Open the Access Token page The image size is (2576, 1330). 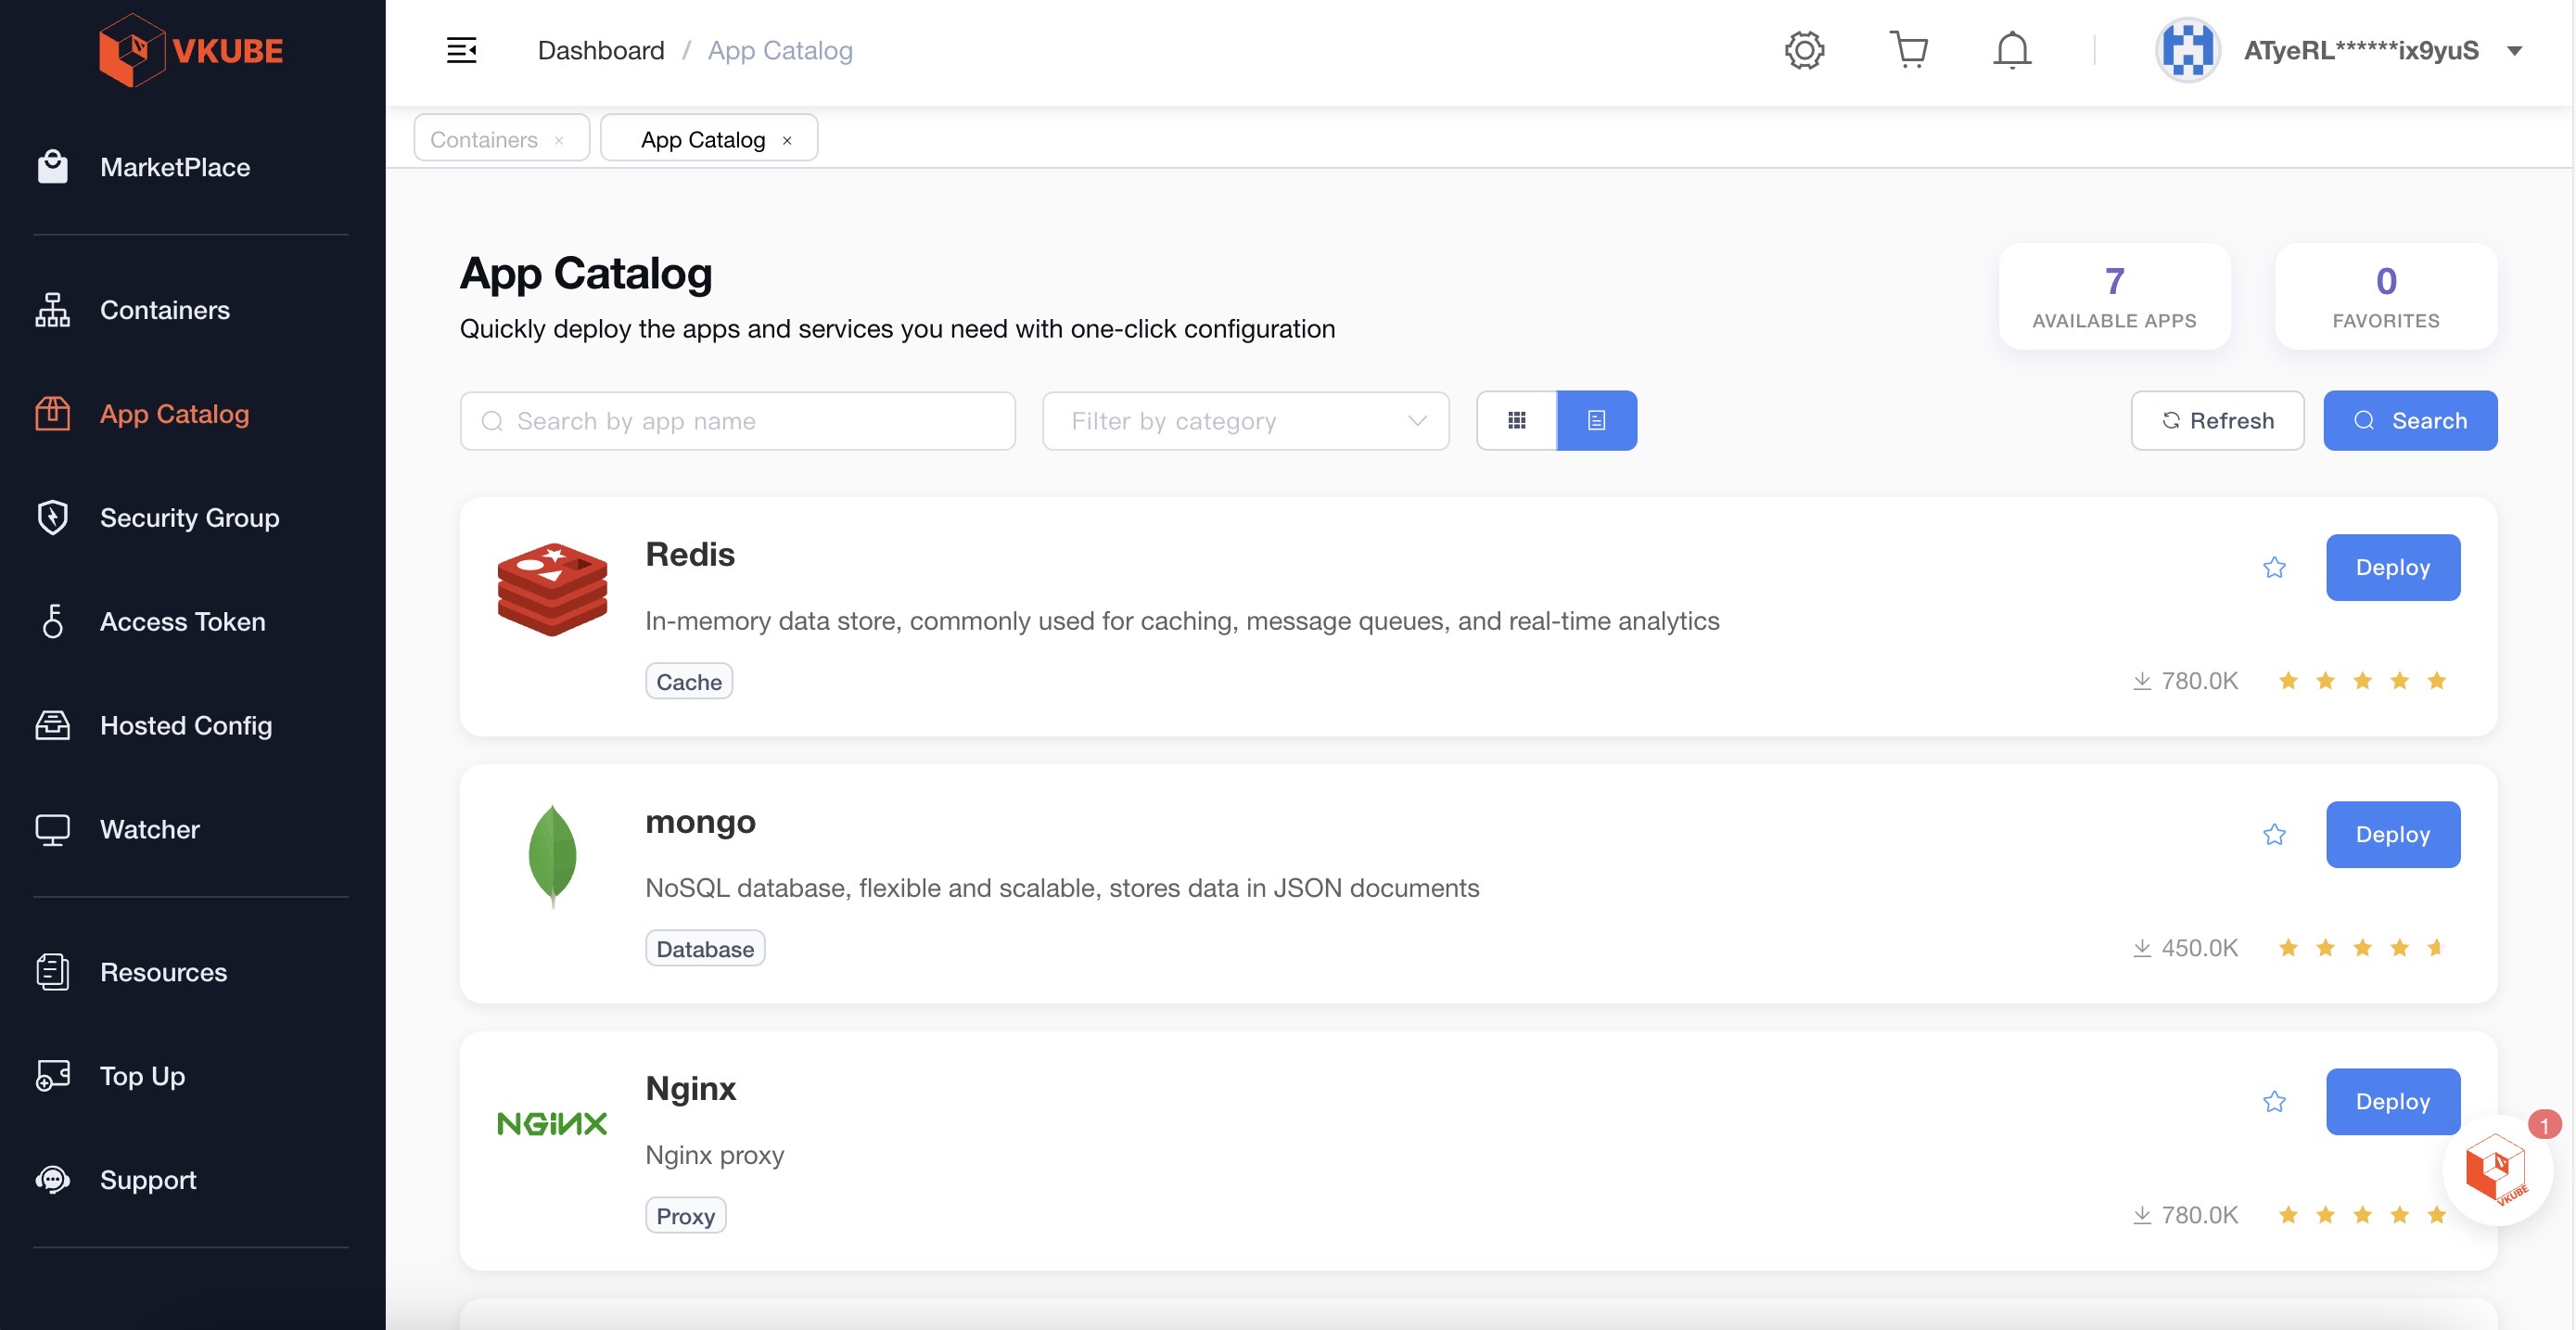click(182, 621)
